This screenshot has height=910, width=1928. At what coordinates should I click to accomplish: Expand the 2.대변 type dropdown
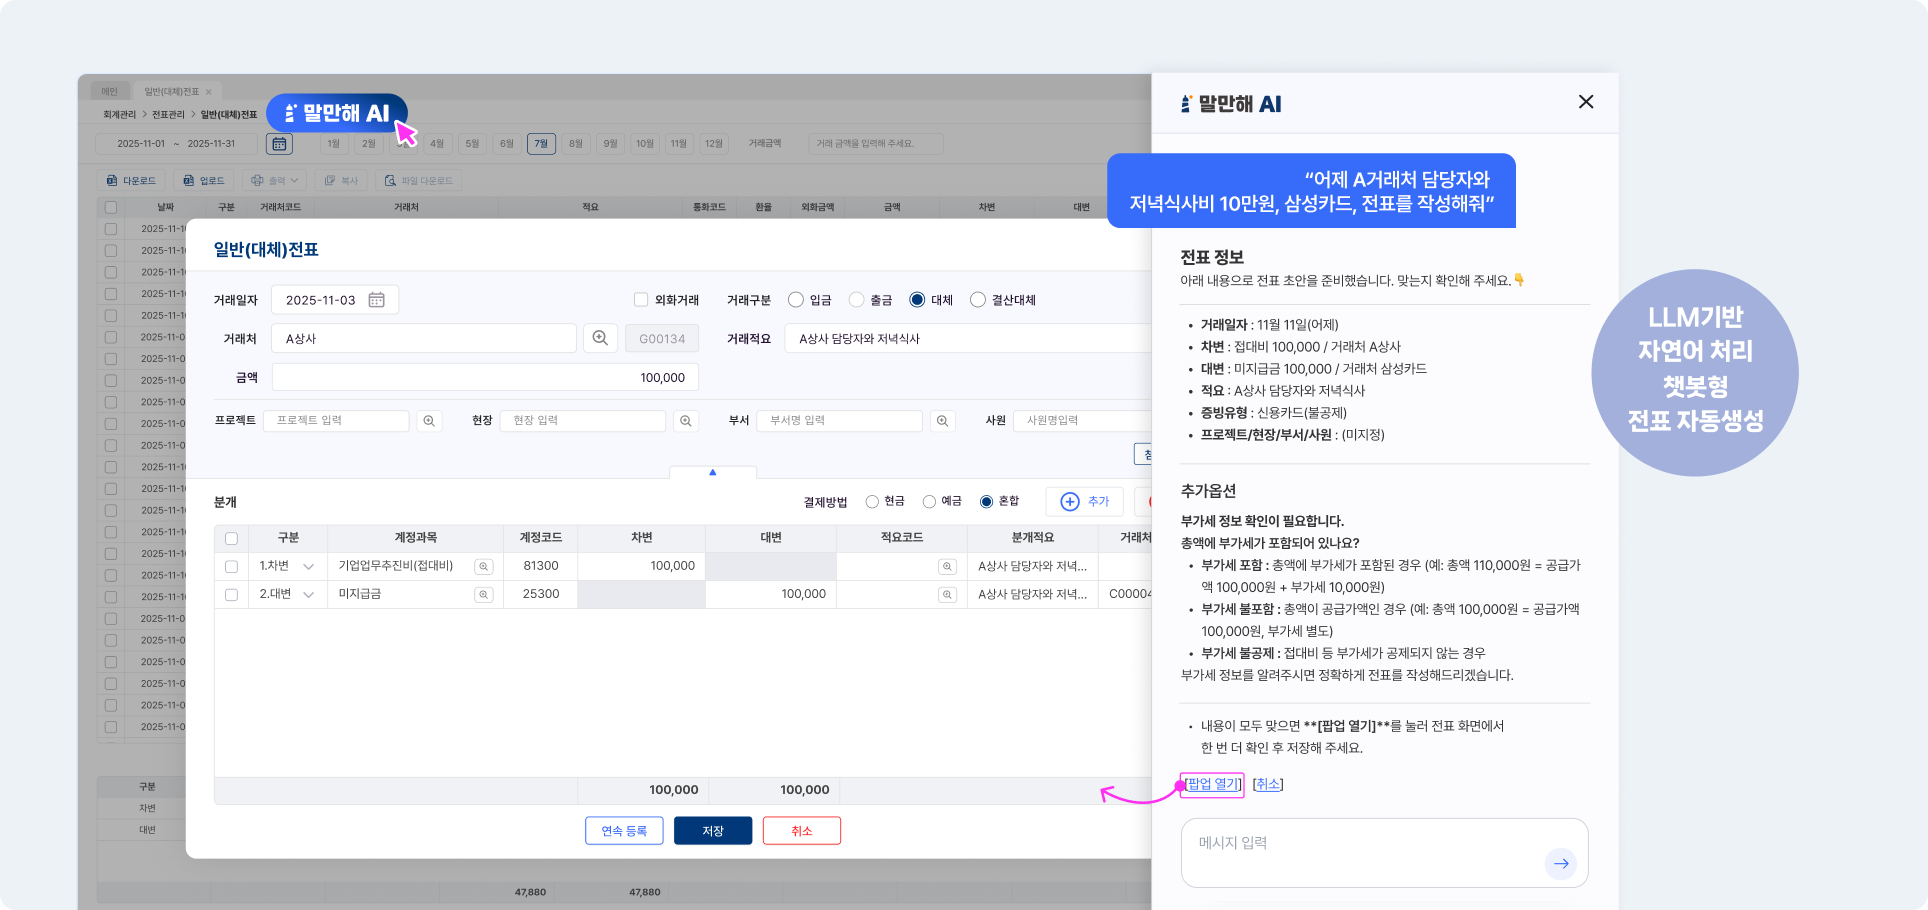tap(309, 595)
